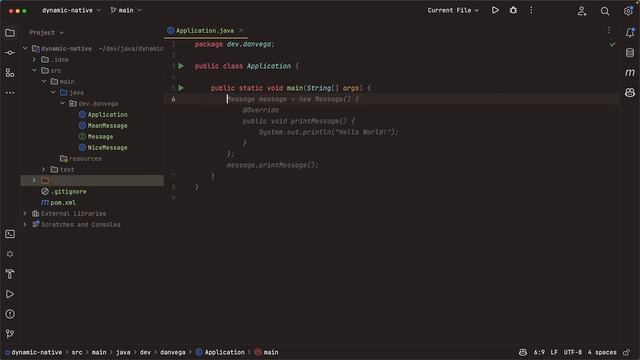The height and width of the screenshot is (360, 640).
Task: Open the main branch dropdown
Action: click(x=126, y=10)
